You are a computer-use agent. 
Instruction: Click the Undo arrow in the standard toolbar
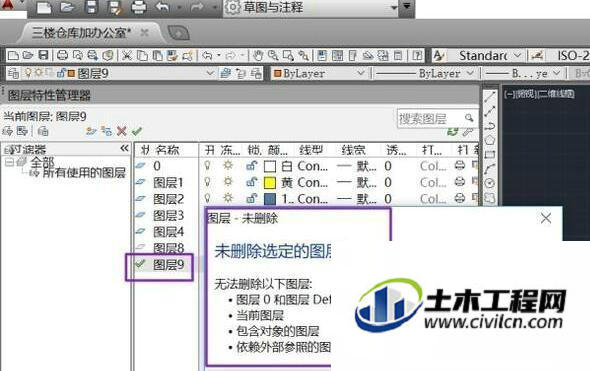(207, 56)
